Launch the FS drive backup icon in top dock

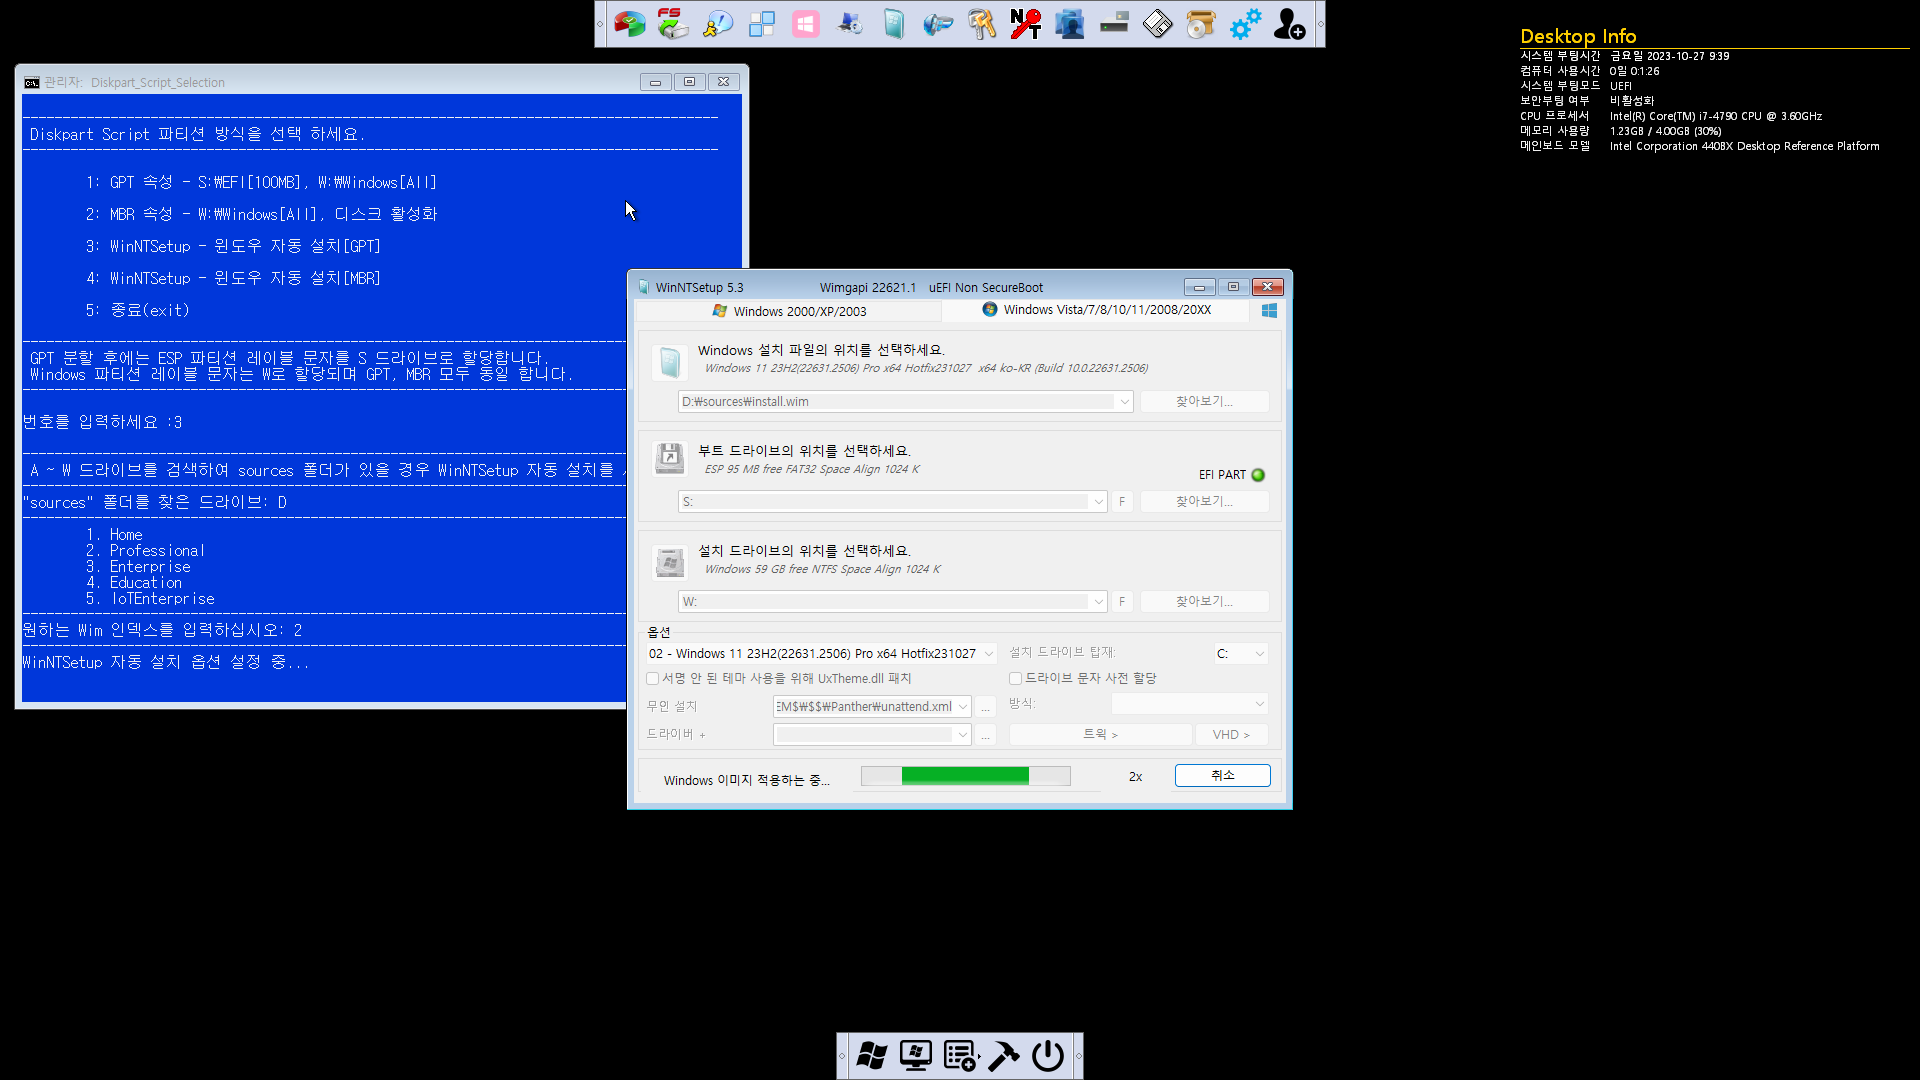(x=673, y=23)
